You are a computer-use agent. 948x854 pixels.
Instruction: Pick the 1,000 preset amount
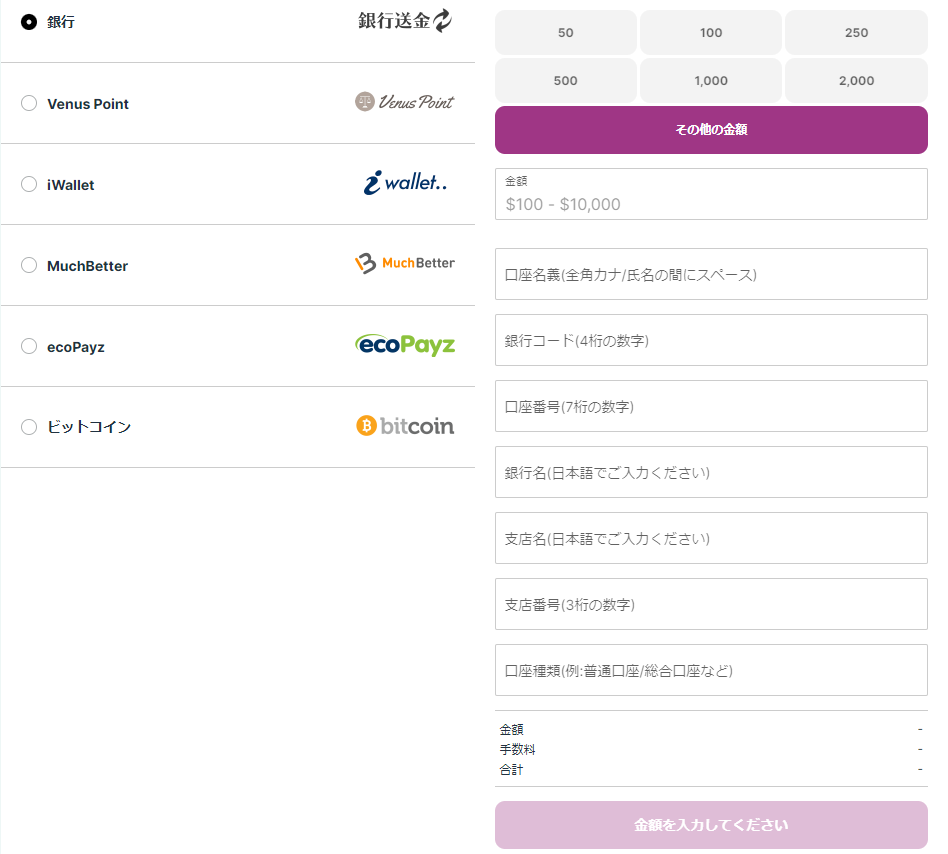coord(710,80)
